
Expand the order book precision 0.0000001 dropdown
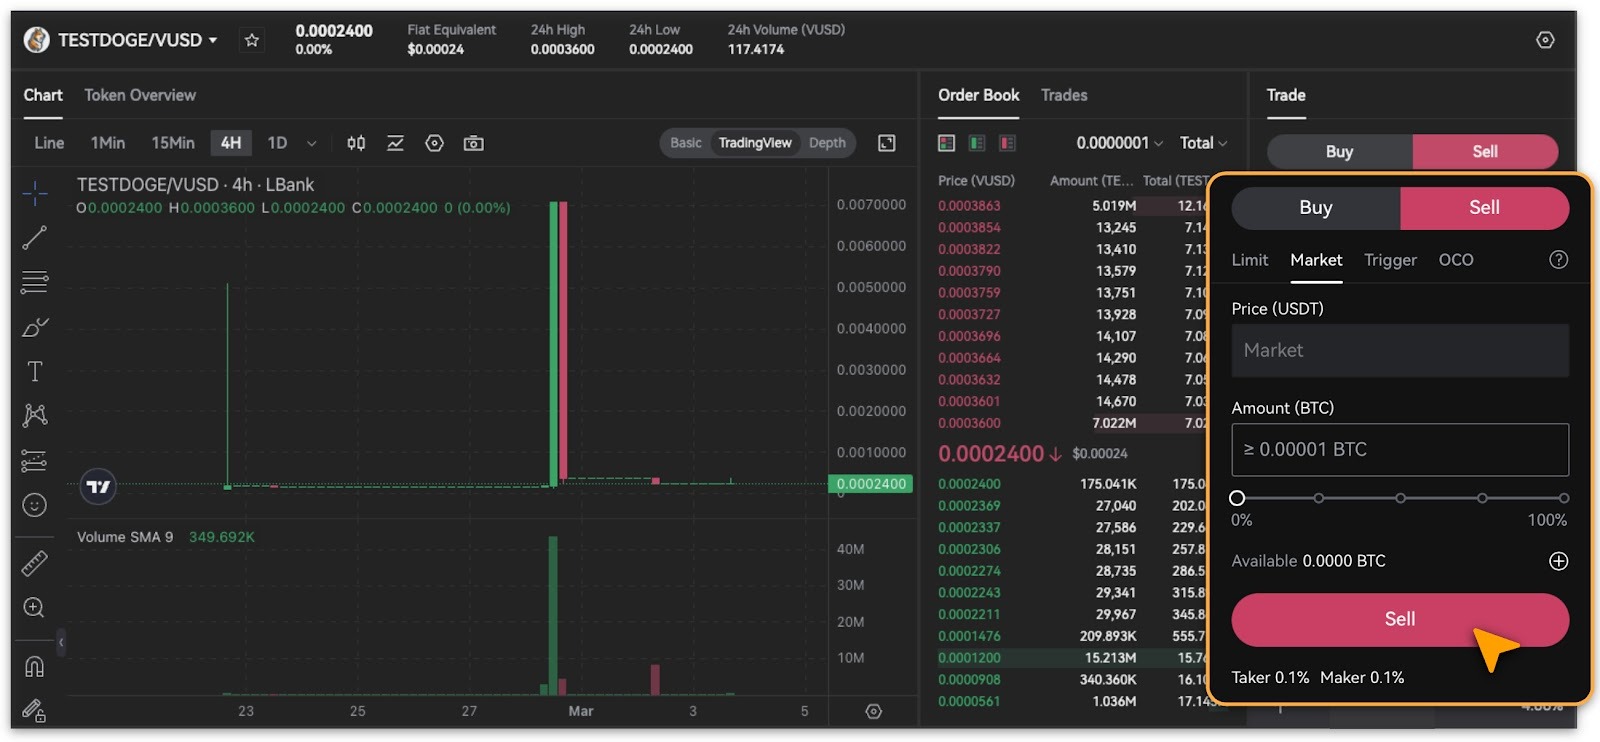[x=1119, y=143]
